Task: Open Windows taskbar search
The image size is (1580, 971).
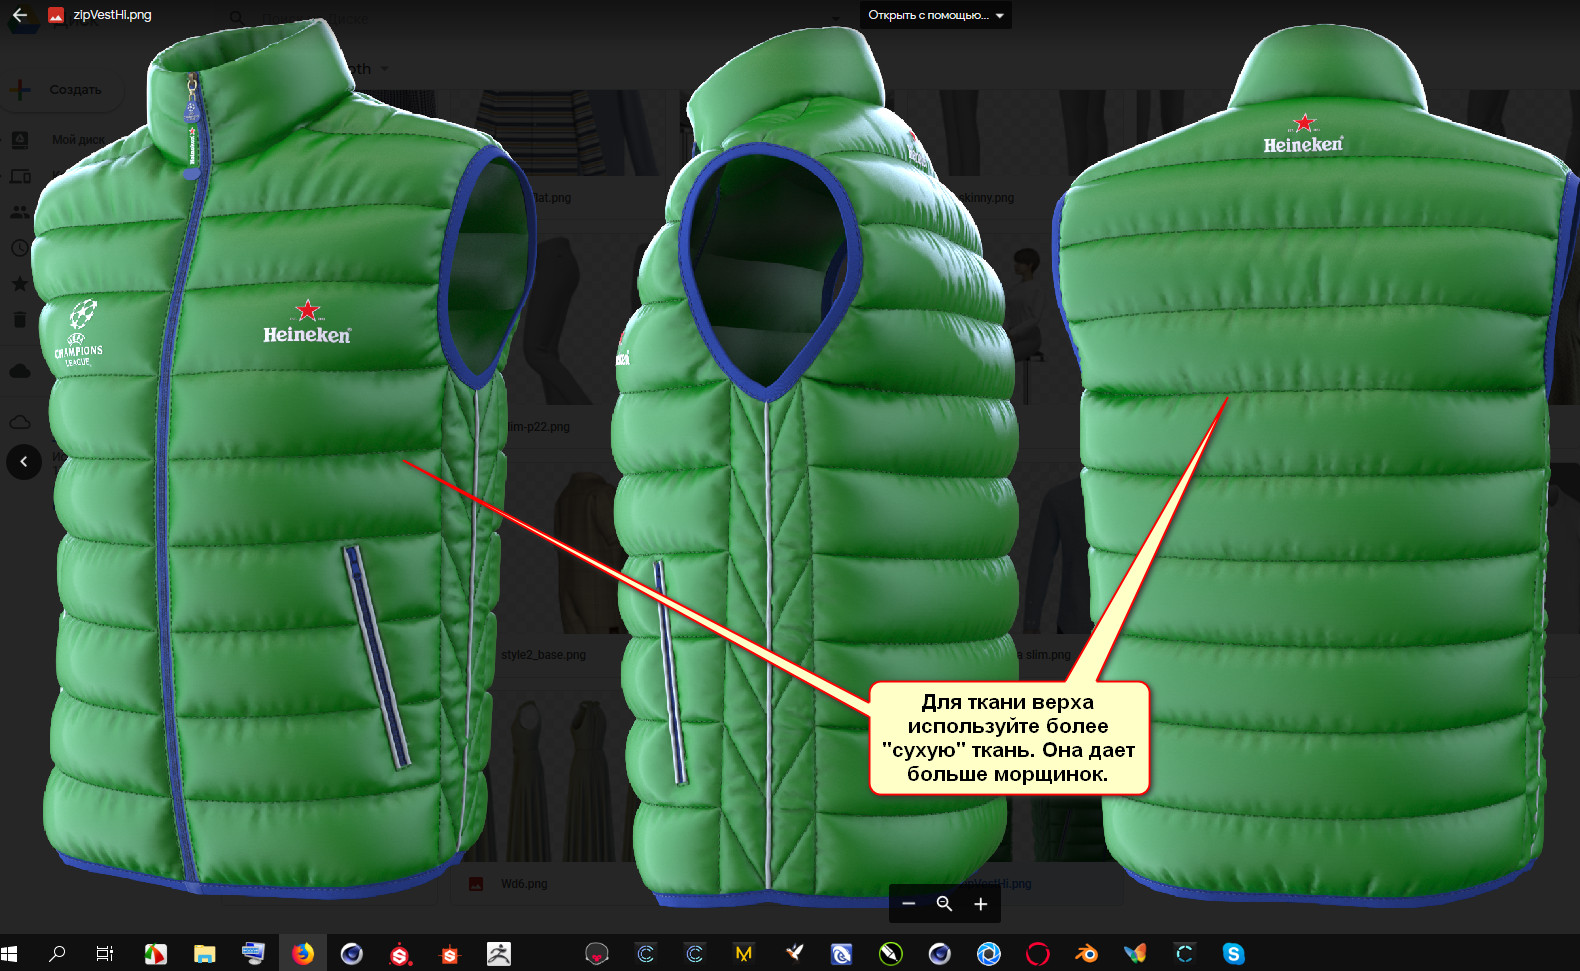Action: pos(57,954)
